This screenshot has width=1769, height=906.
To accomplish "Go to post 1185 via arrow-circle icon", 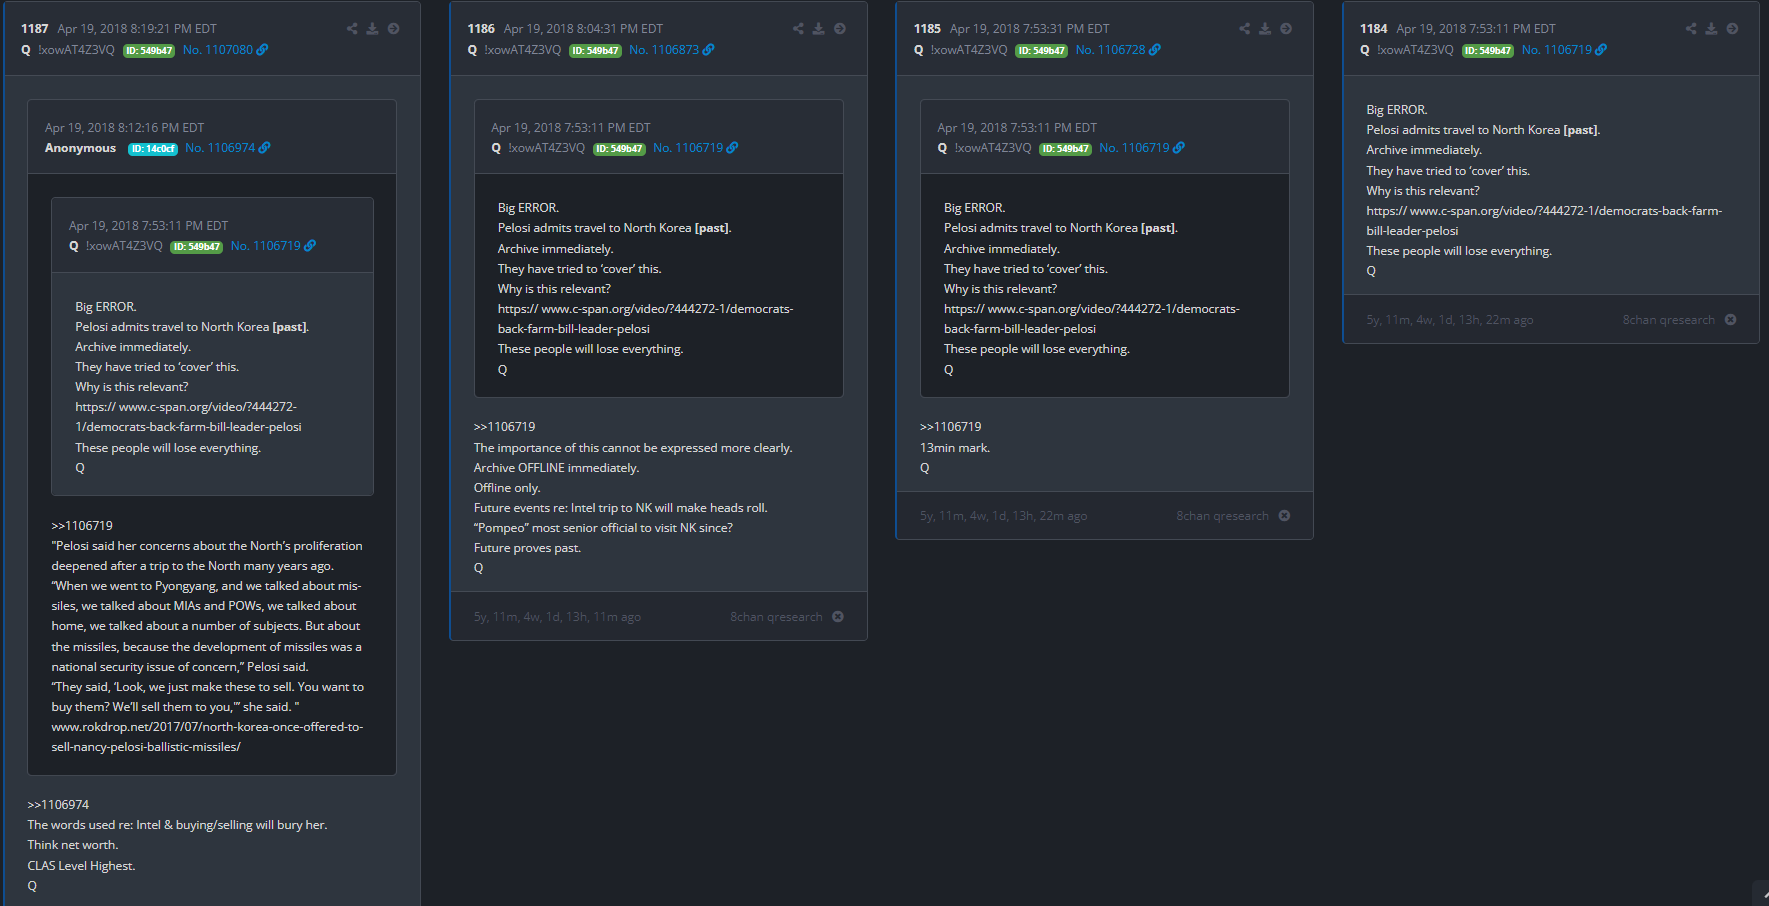I will pyautogui.click(x=1286, y=29).
